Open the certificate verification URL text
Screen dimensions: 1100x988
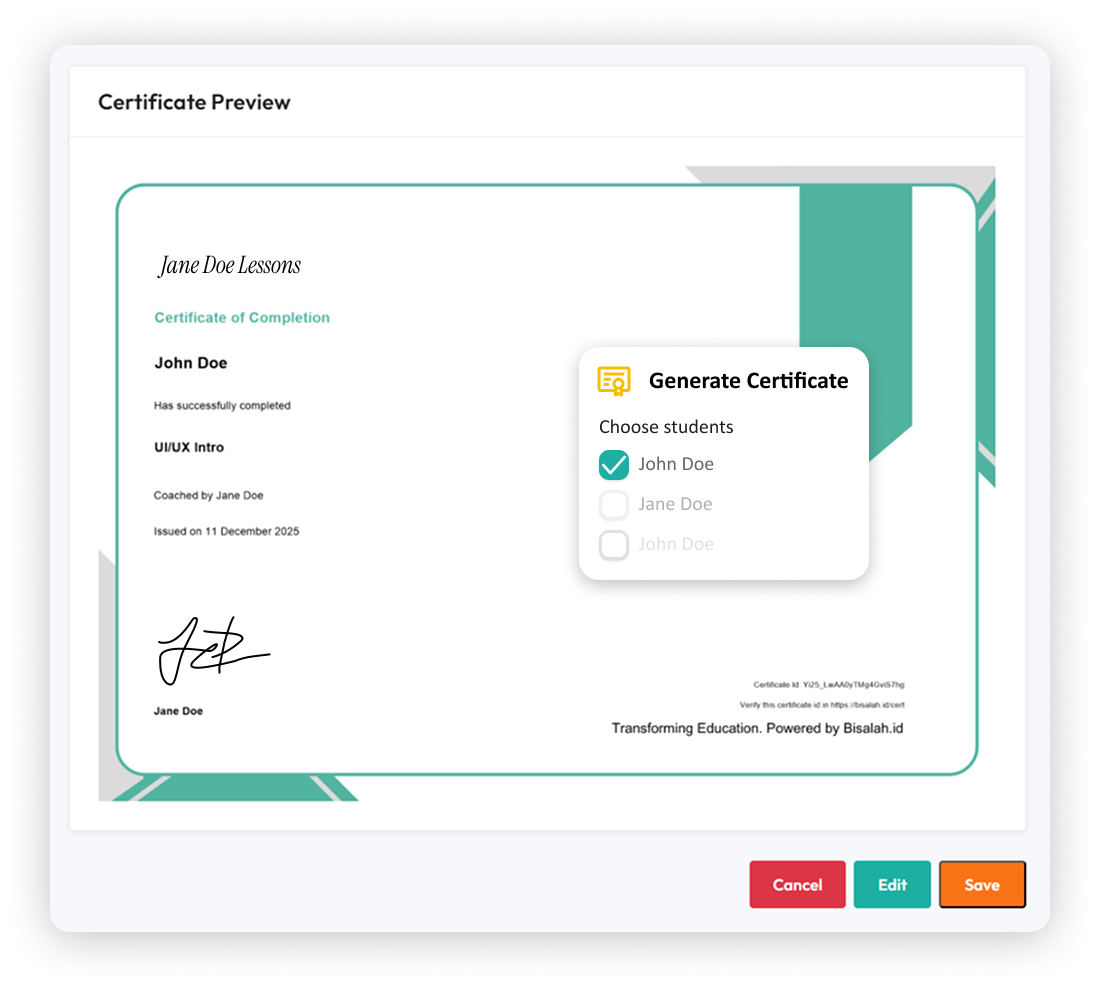click(x=829, y=705)
